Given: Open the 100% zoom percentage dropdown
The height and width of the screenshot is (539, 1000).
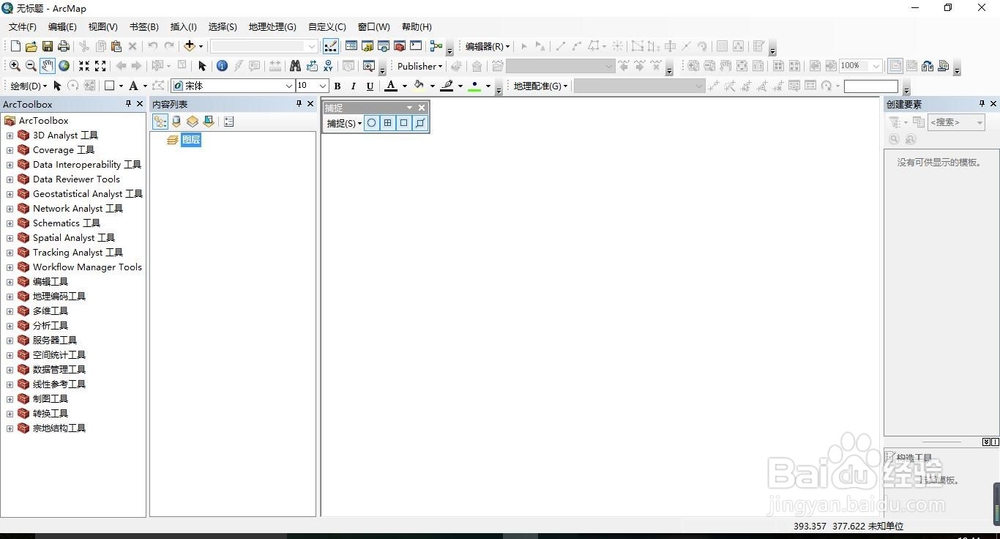Looking at the screenshot, I should tap(876, 66).
